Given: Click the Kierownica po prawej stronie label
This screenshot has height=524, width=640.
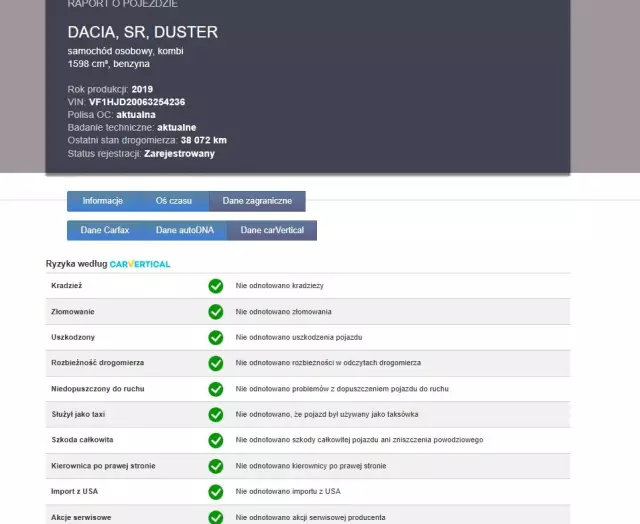Looking at the screenshot, I should [x=103, y=466].
